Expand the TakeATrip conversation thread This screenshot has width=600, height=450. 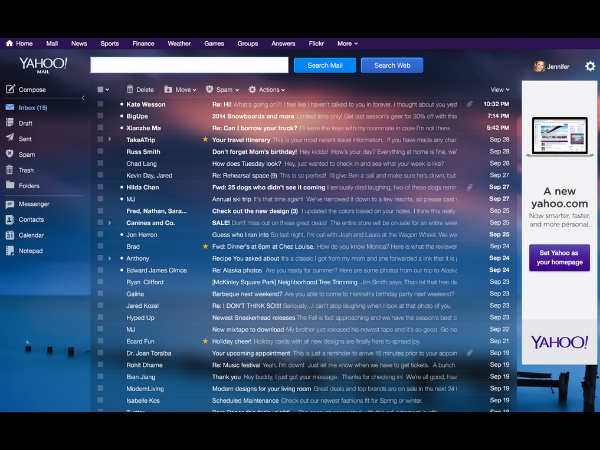110,139
